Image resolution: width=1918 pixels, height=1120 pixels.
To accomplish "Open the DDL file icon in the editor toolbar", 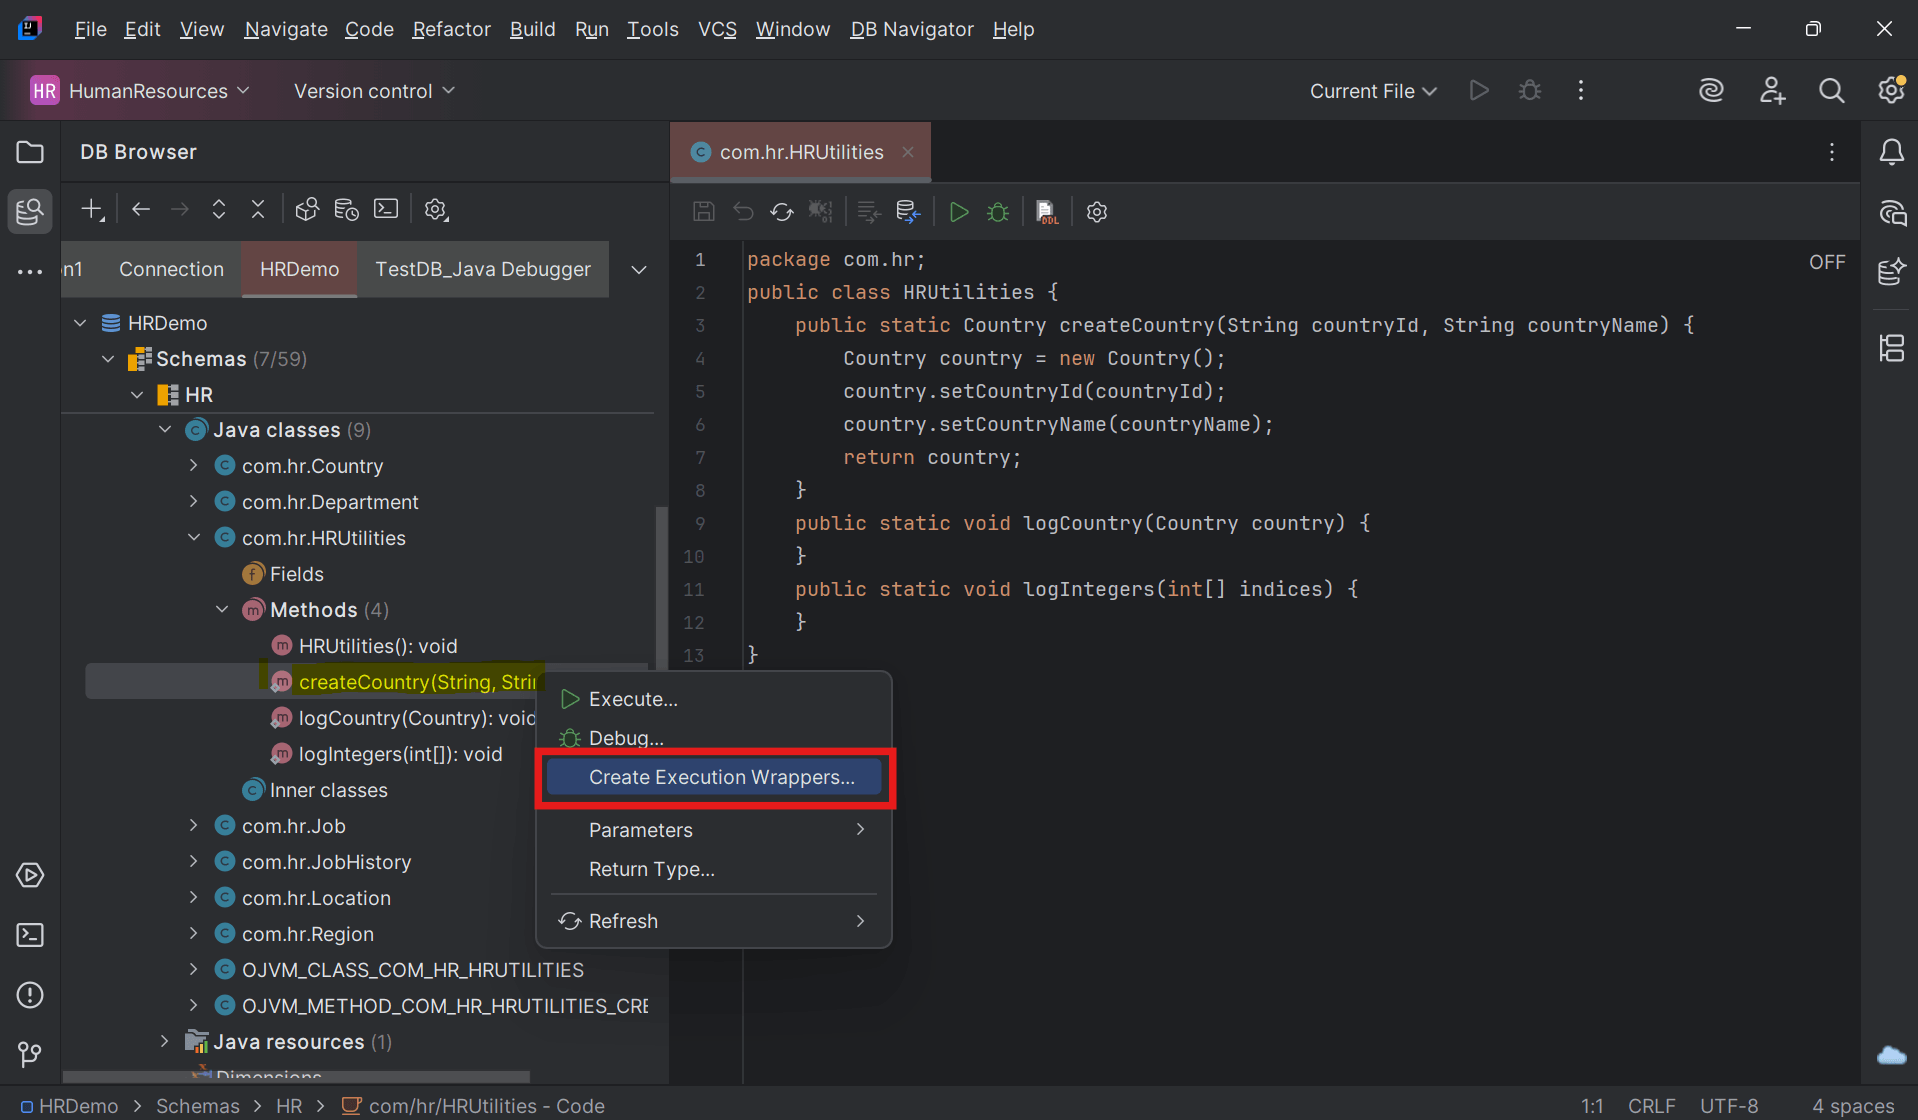I will tap(1045, 211).
